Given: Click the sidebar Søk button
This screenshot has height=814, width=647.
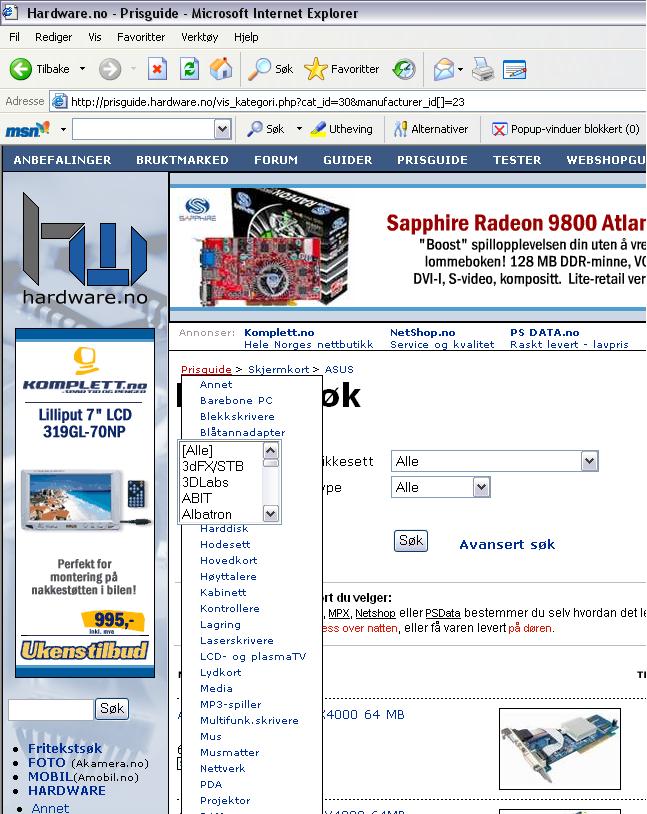Looking at the screenshot, I should [112, 709].
